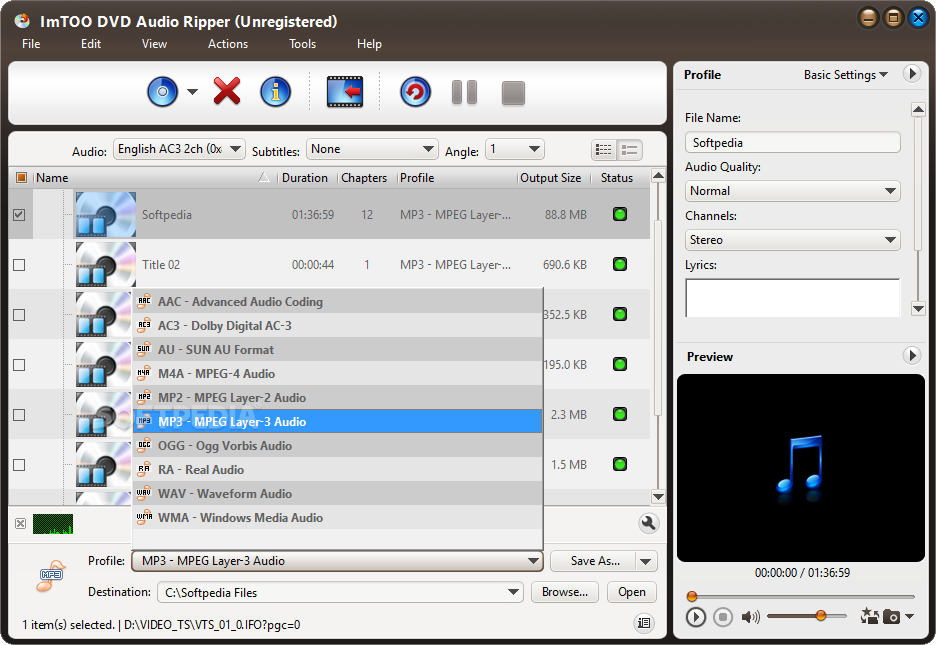Open the disc icon's dropdown arrow
The height and width of the screenshot is (645, 936).
192,92
